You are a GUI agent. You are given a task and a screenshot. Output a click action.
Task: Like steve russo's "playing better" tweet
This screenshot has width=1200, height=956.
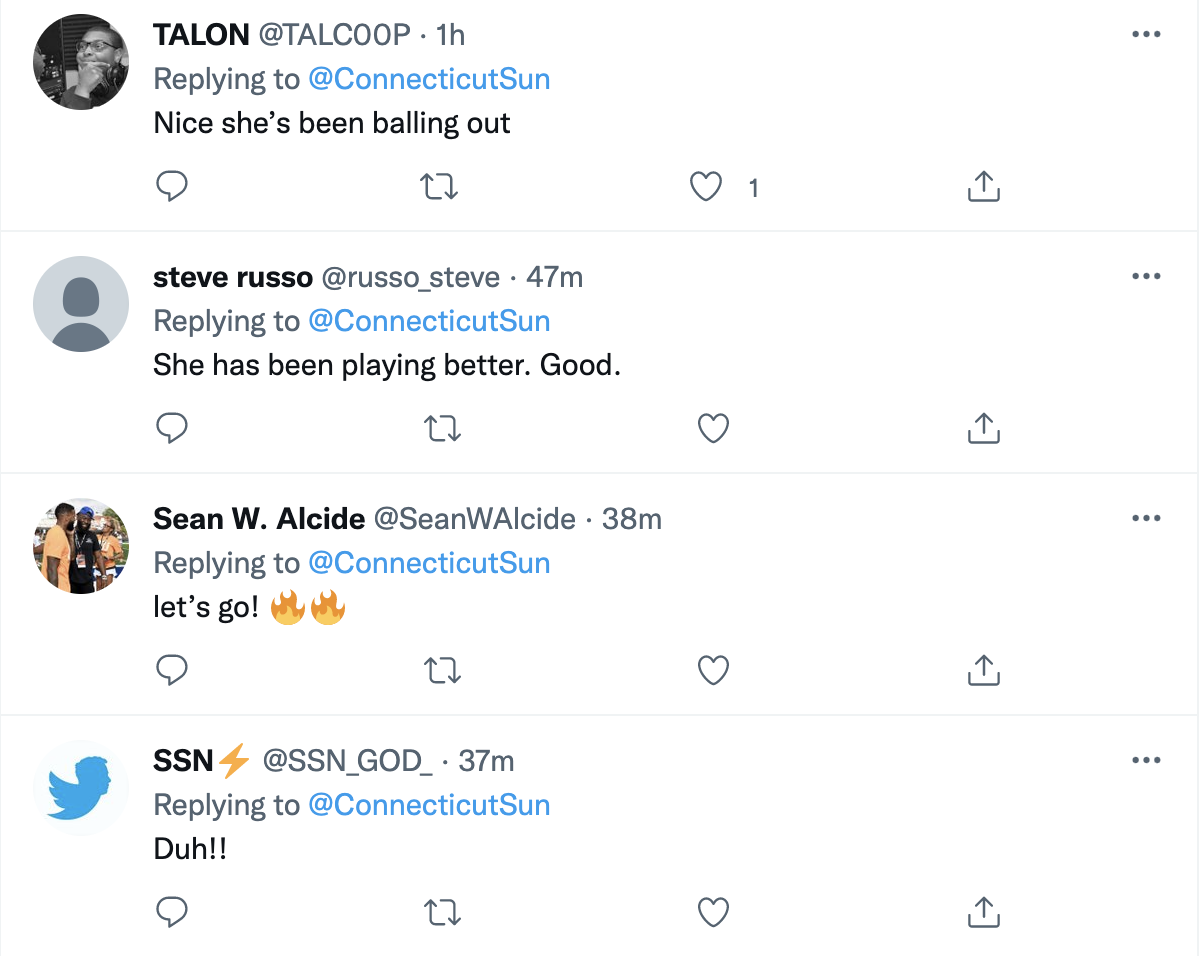pyautogui.click(x=712, y=429)
